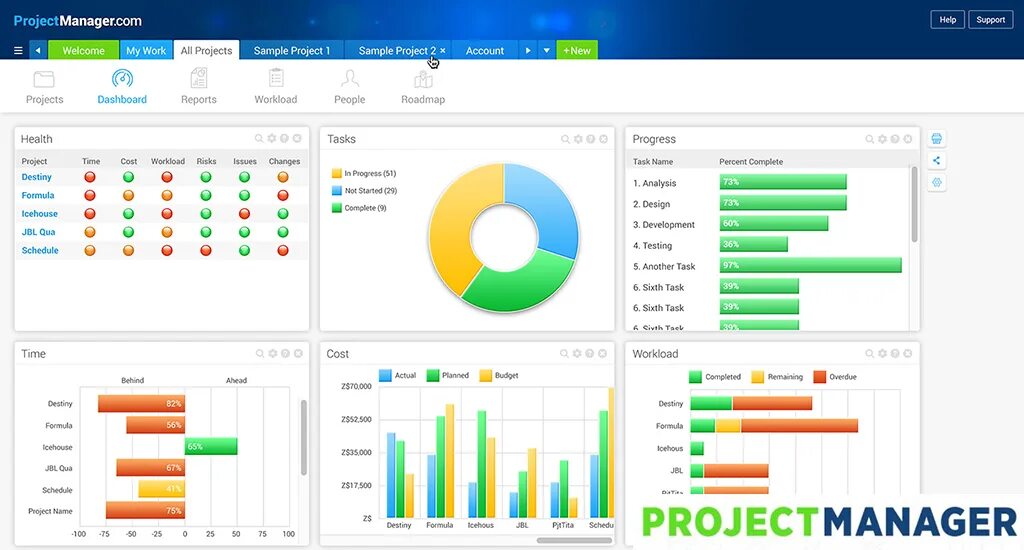Click the 60% Development progress bar
This screenshot has height=550, width=1024.
coord(774,223)
